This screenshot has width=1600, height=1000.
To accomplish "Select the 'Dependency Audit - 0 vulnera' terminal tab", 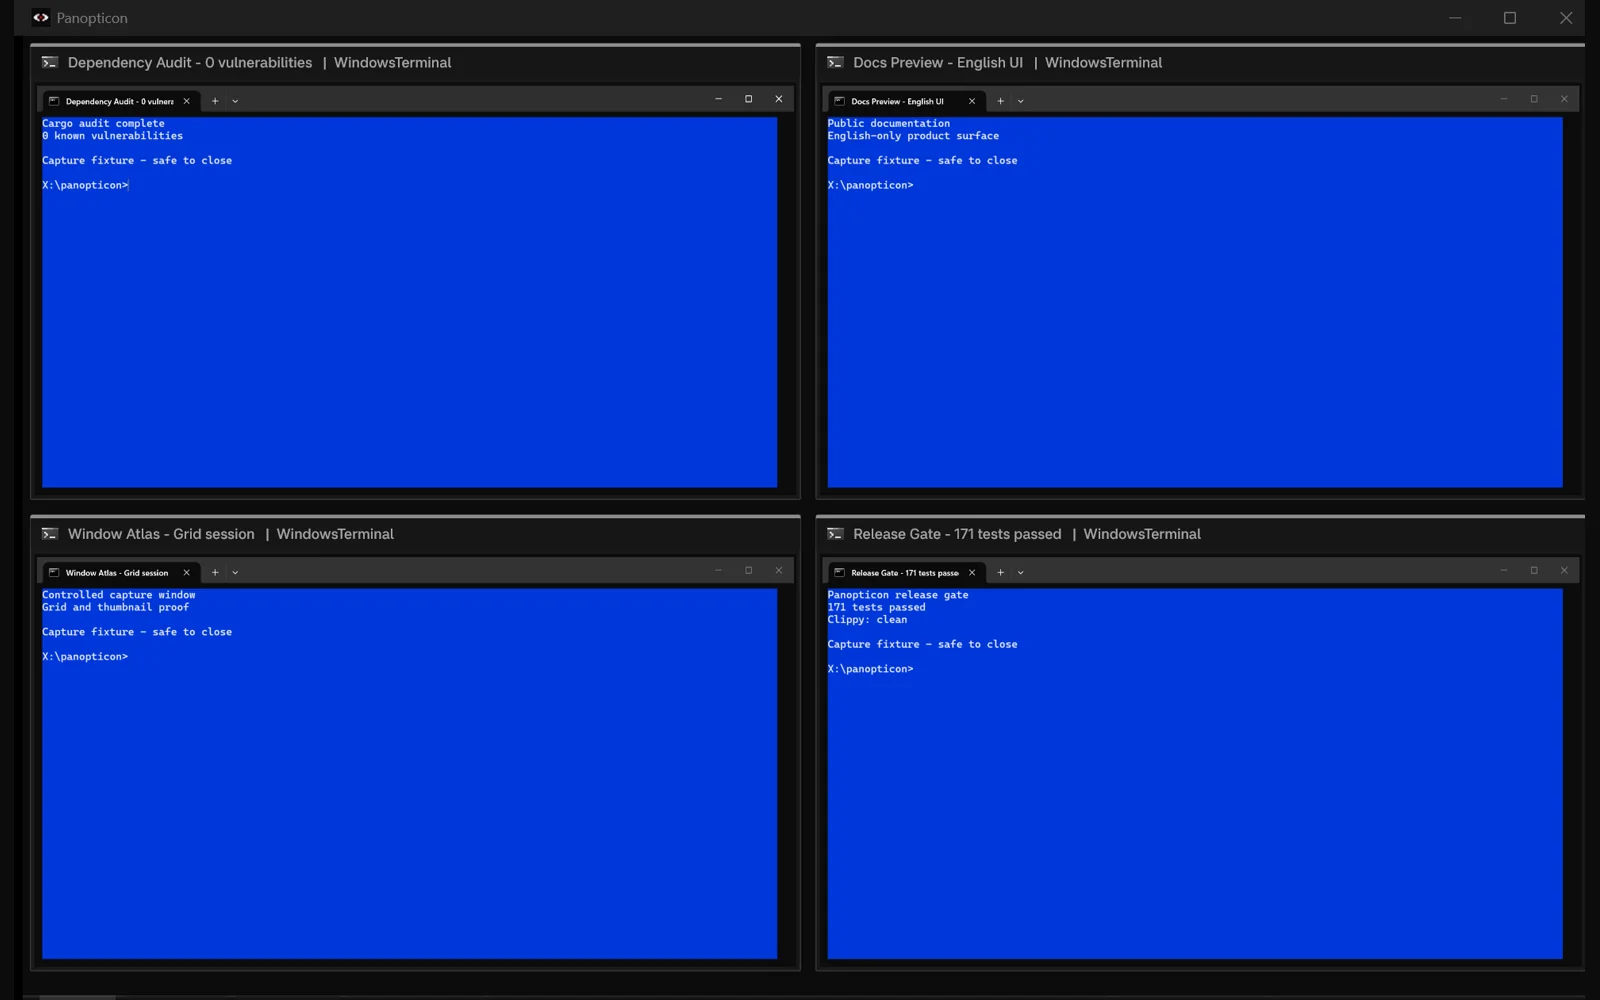I will [120, 101].
